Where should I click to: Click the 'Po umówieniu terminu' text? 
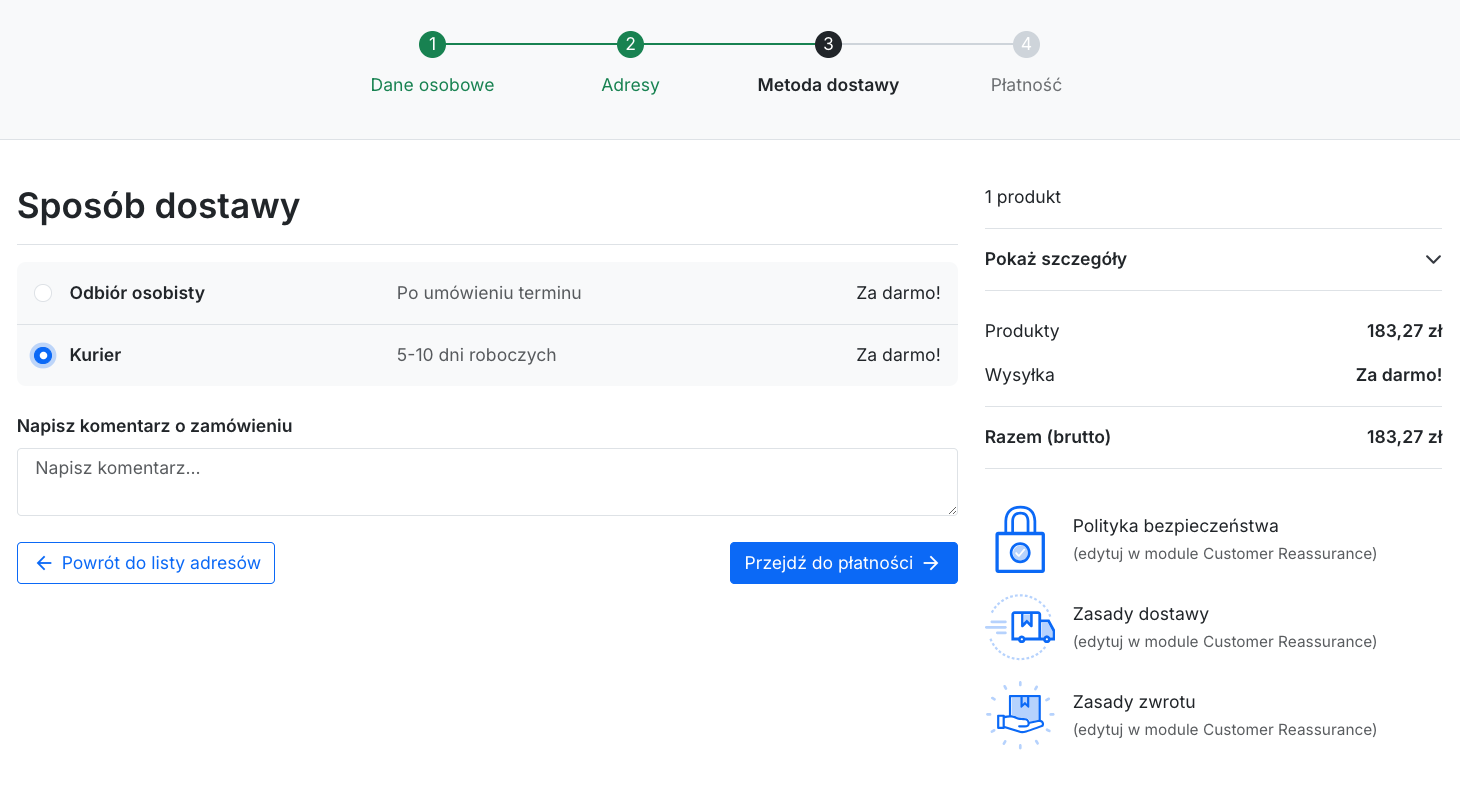pos(489,293)
